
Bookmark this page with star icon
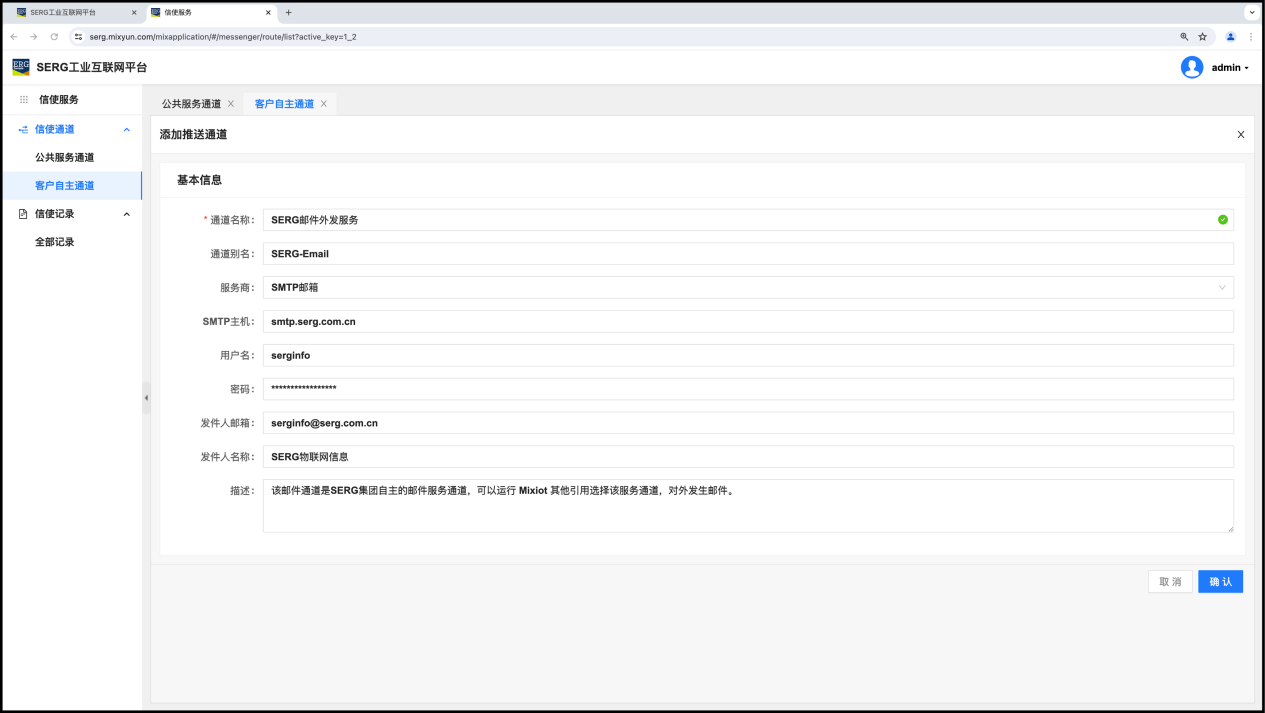coord(1203,36)
